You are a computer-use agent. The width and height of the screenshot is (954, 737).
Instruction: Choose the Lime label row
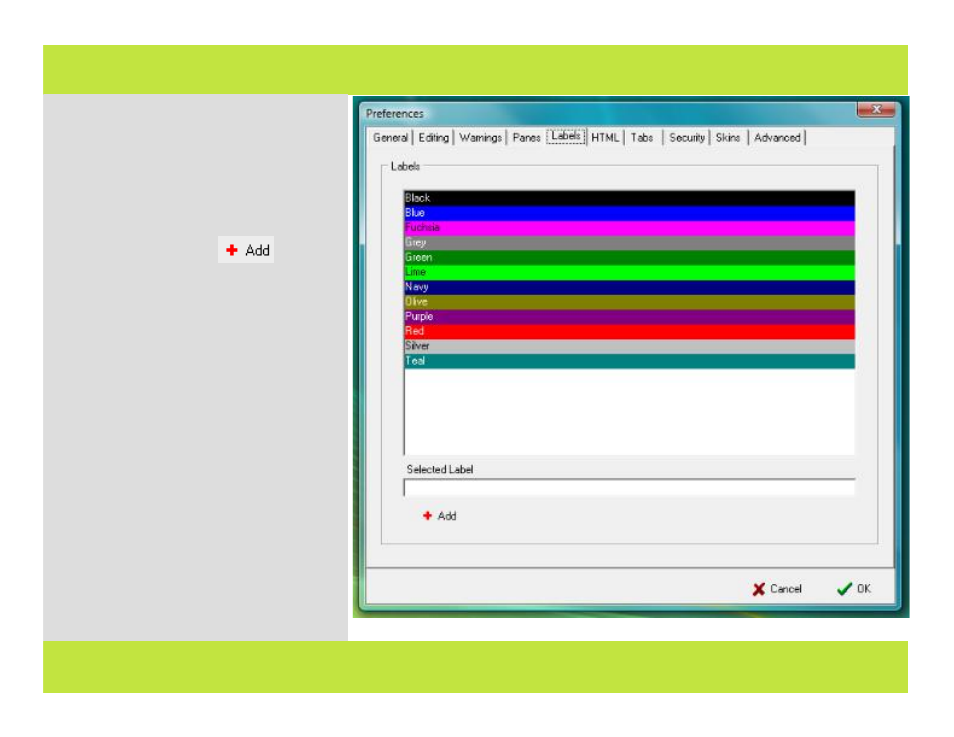tap(629, 272)
